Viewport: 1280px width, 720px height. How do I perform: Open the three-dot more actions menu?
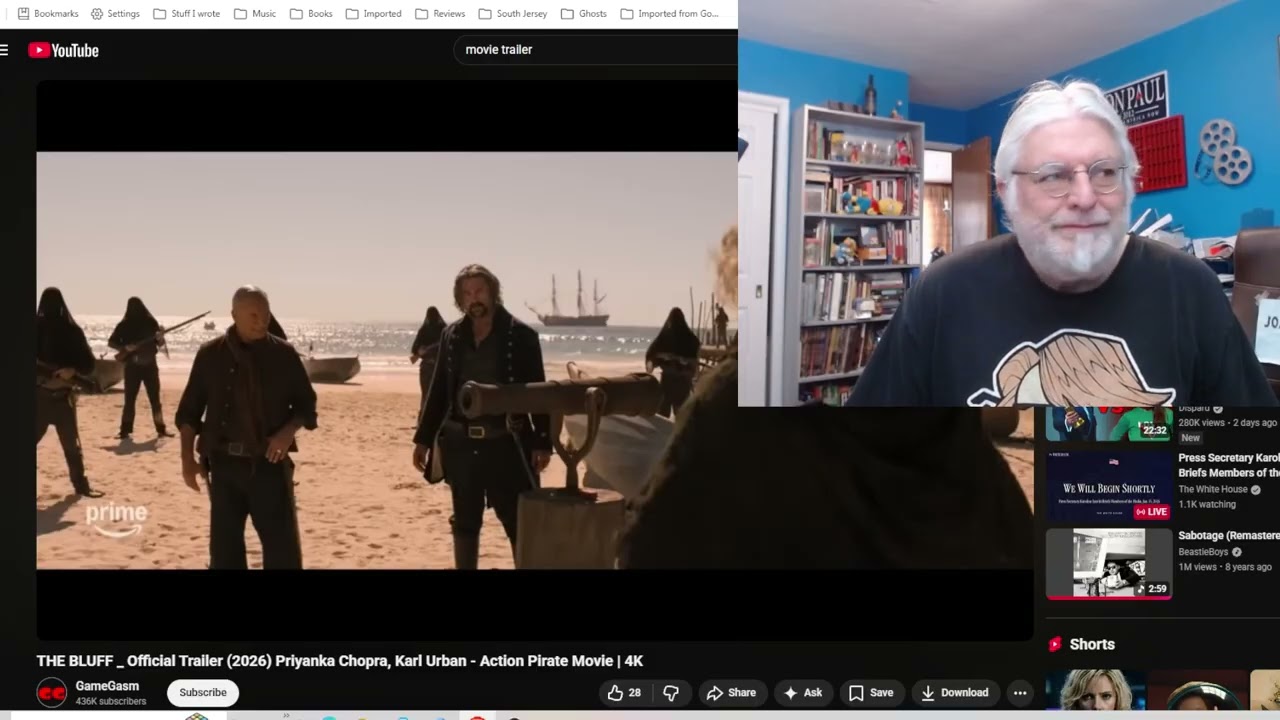1020,692
